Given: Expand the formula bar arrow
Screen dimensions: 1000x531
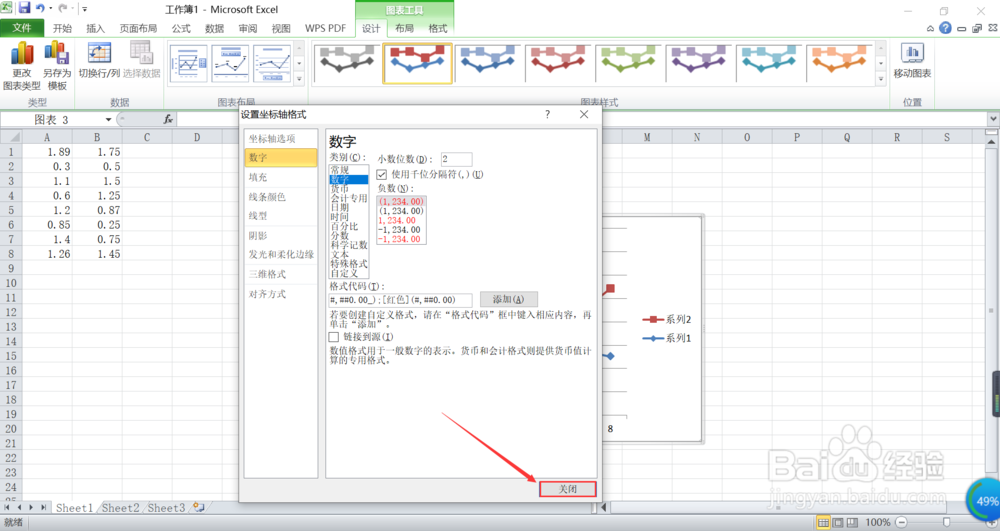Looking at the screenshot, I should [x=993, y=119].
